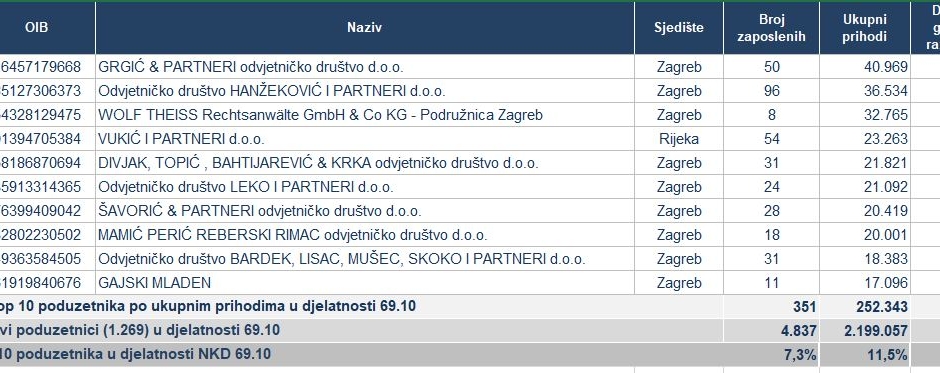Select the Broj zaposlenih header cell
Image resolution: width=940 pixels, height=373 pixels.
tap(771, 28)
